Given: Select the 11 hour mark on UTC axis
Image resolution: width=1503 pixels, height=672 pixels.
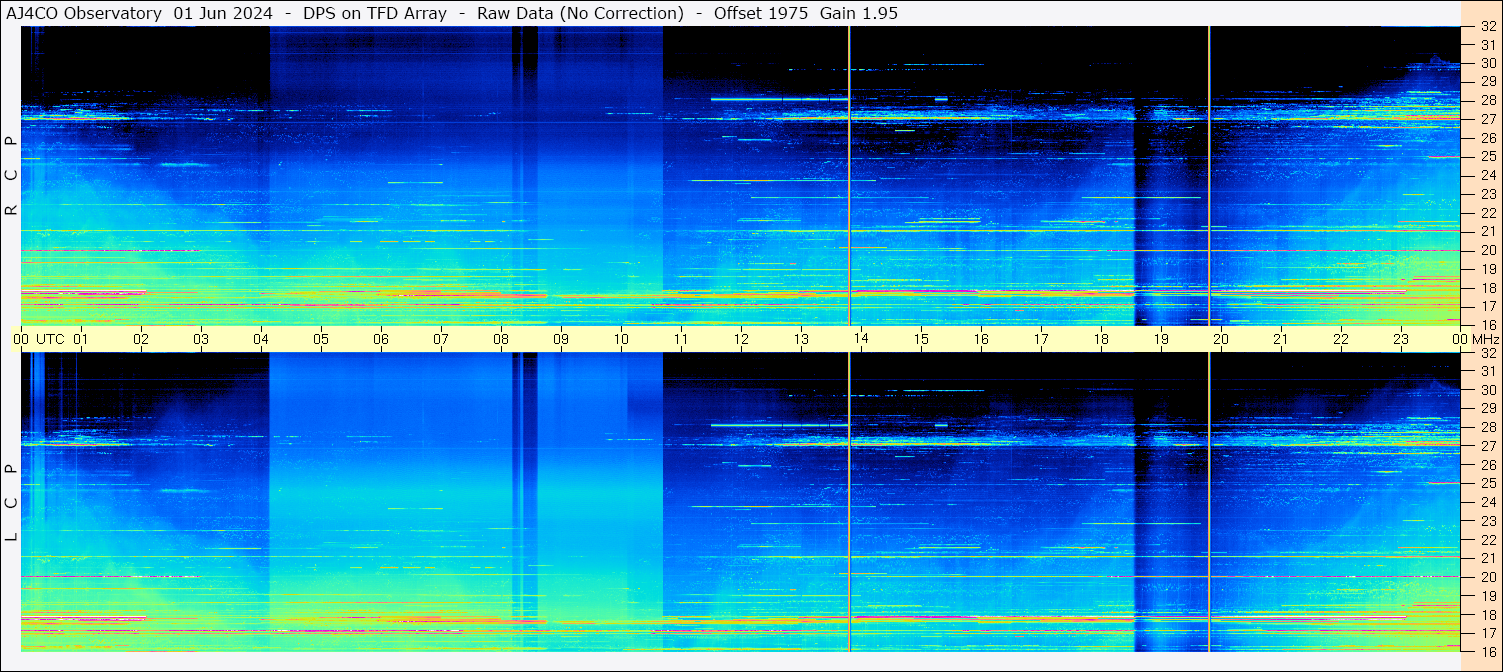Looking at the screenshot, I should [680, 339].
